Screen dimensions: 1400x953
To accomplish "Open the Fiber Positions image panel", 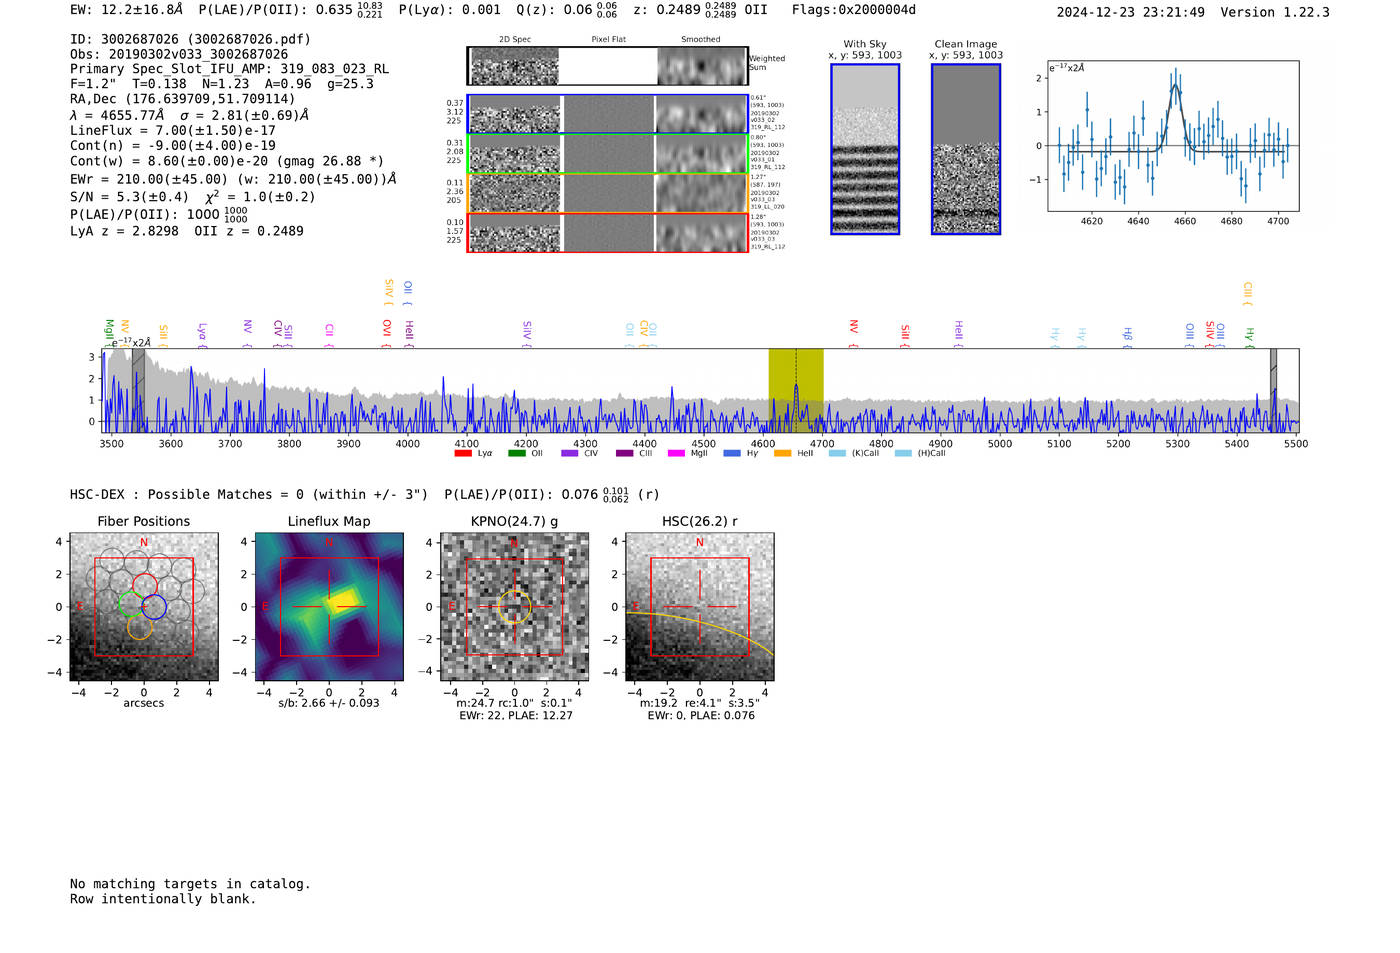I will [144, 607].
